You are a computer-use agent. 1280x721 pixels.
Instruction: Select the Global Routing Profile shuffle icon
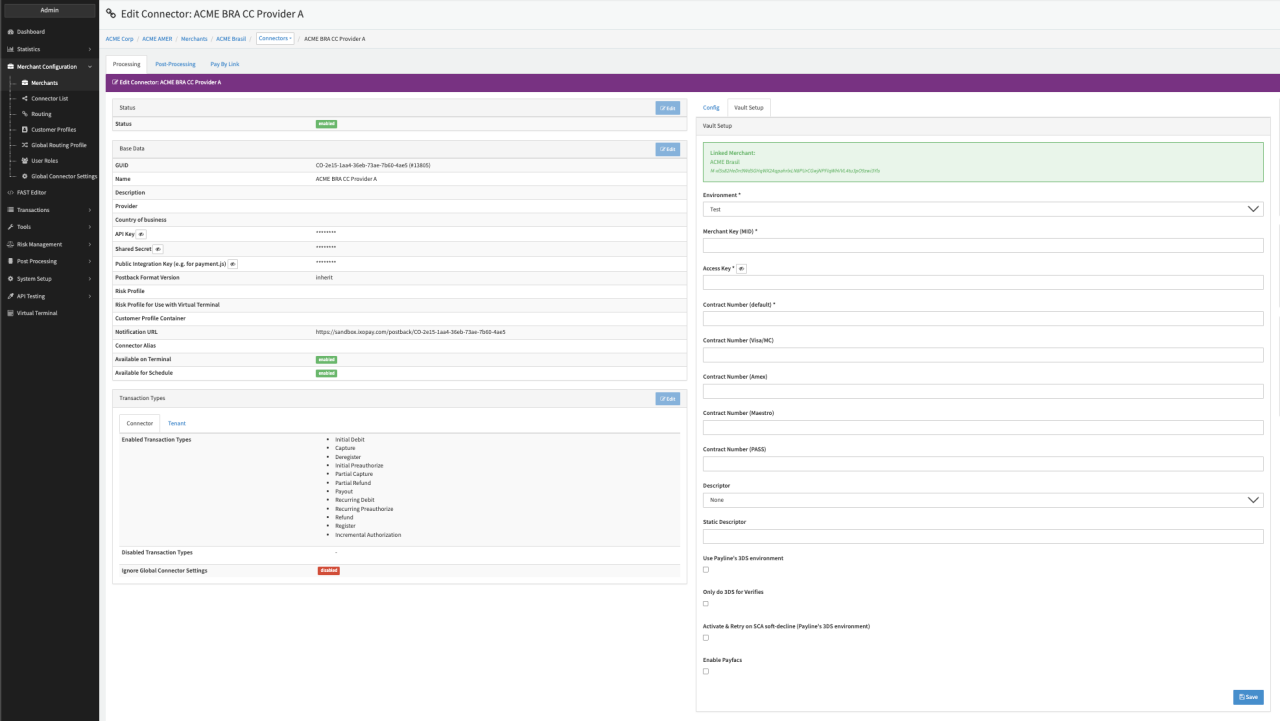pos(24,145)
